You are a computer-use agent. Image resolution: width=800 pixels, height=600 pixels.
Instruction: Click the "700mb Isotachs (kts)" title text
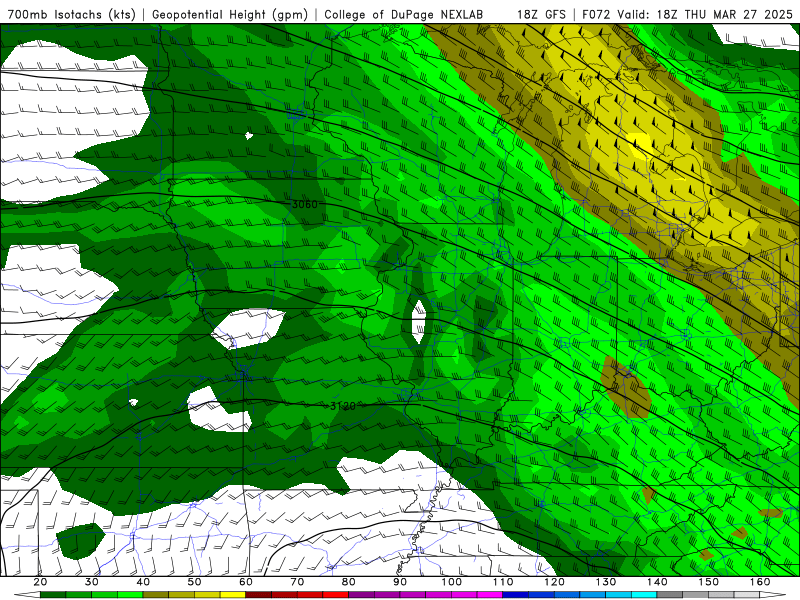pyautogui.click(x=71, y=14)
